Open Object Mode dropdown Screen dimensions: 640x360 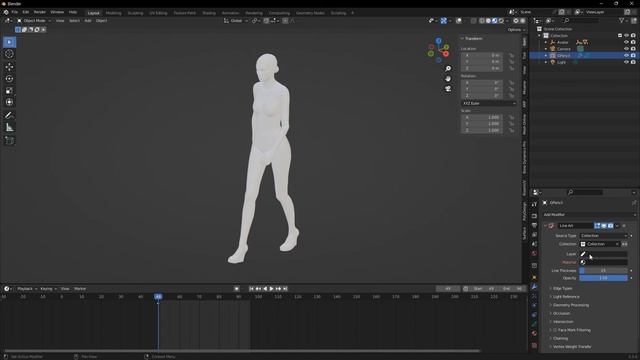click(33, 20)
